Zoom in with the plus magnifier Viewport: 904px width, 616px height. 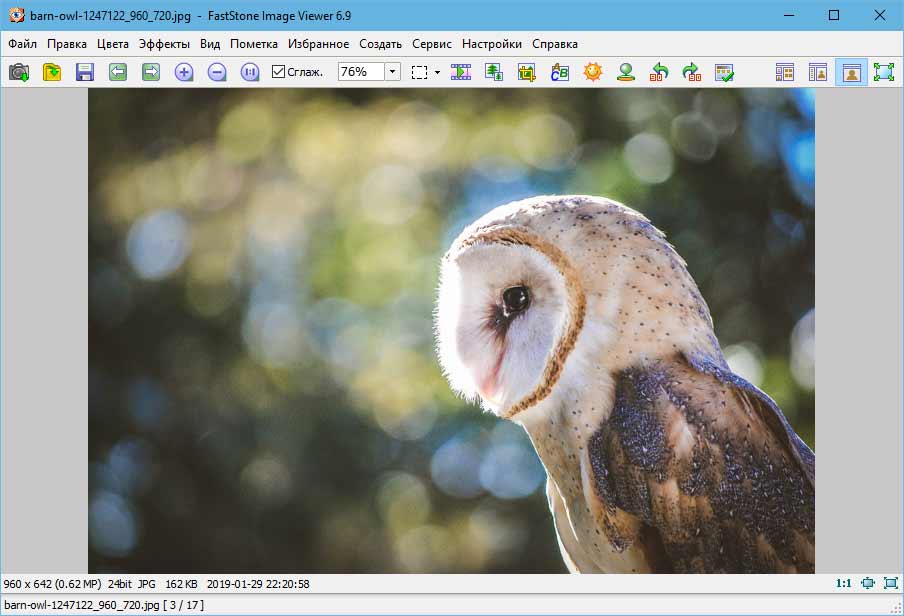184,72
